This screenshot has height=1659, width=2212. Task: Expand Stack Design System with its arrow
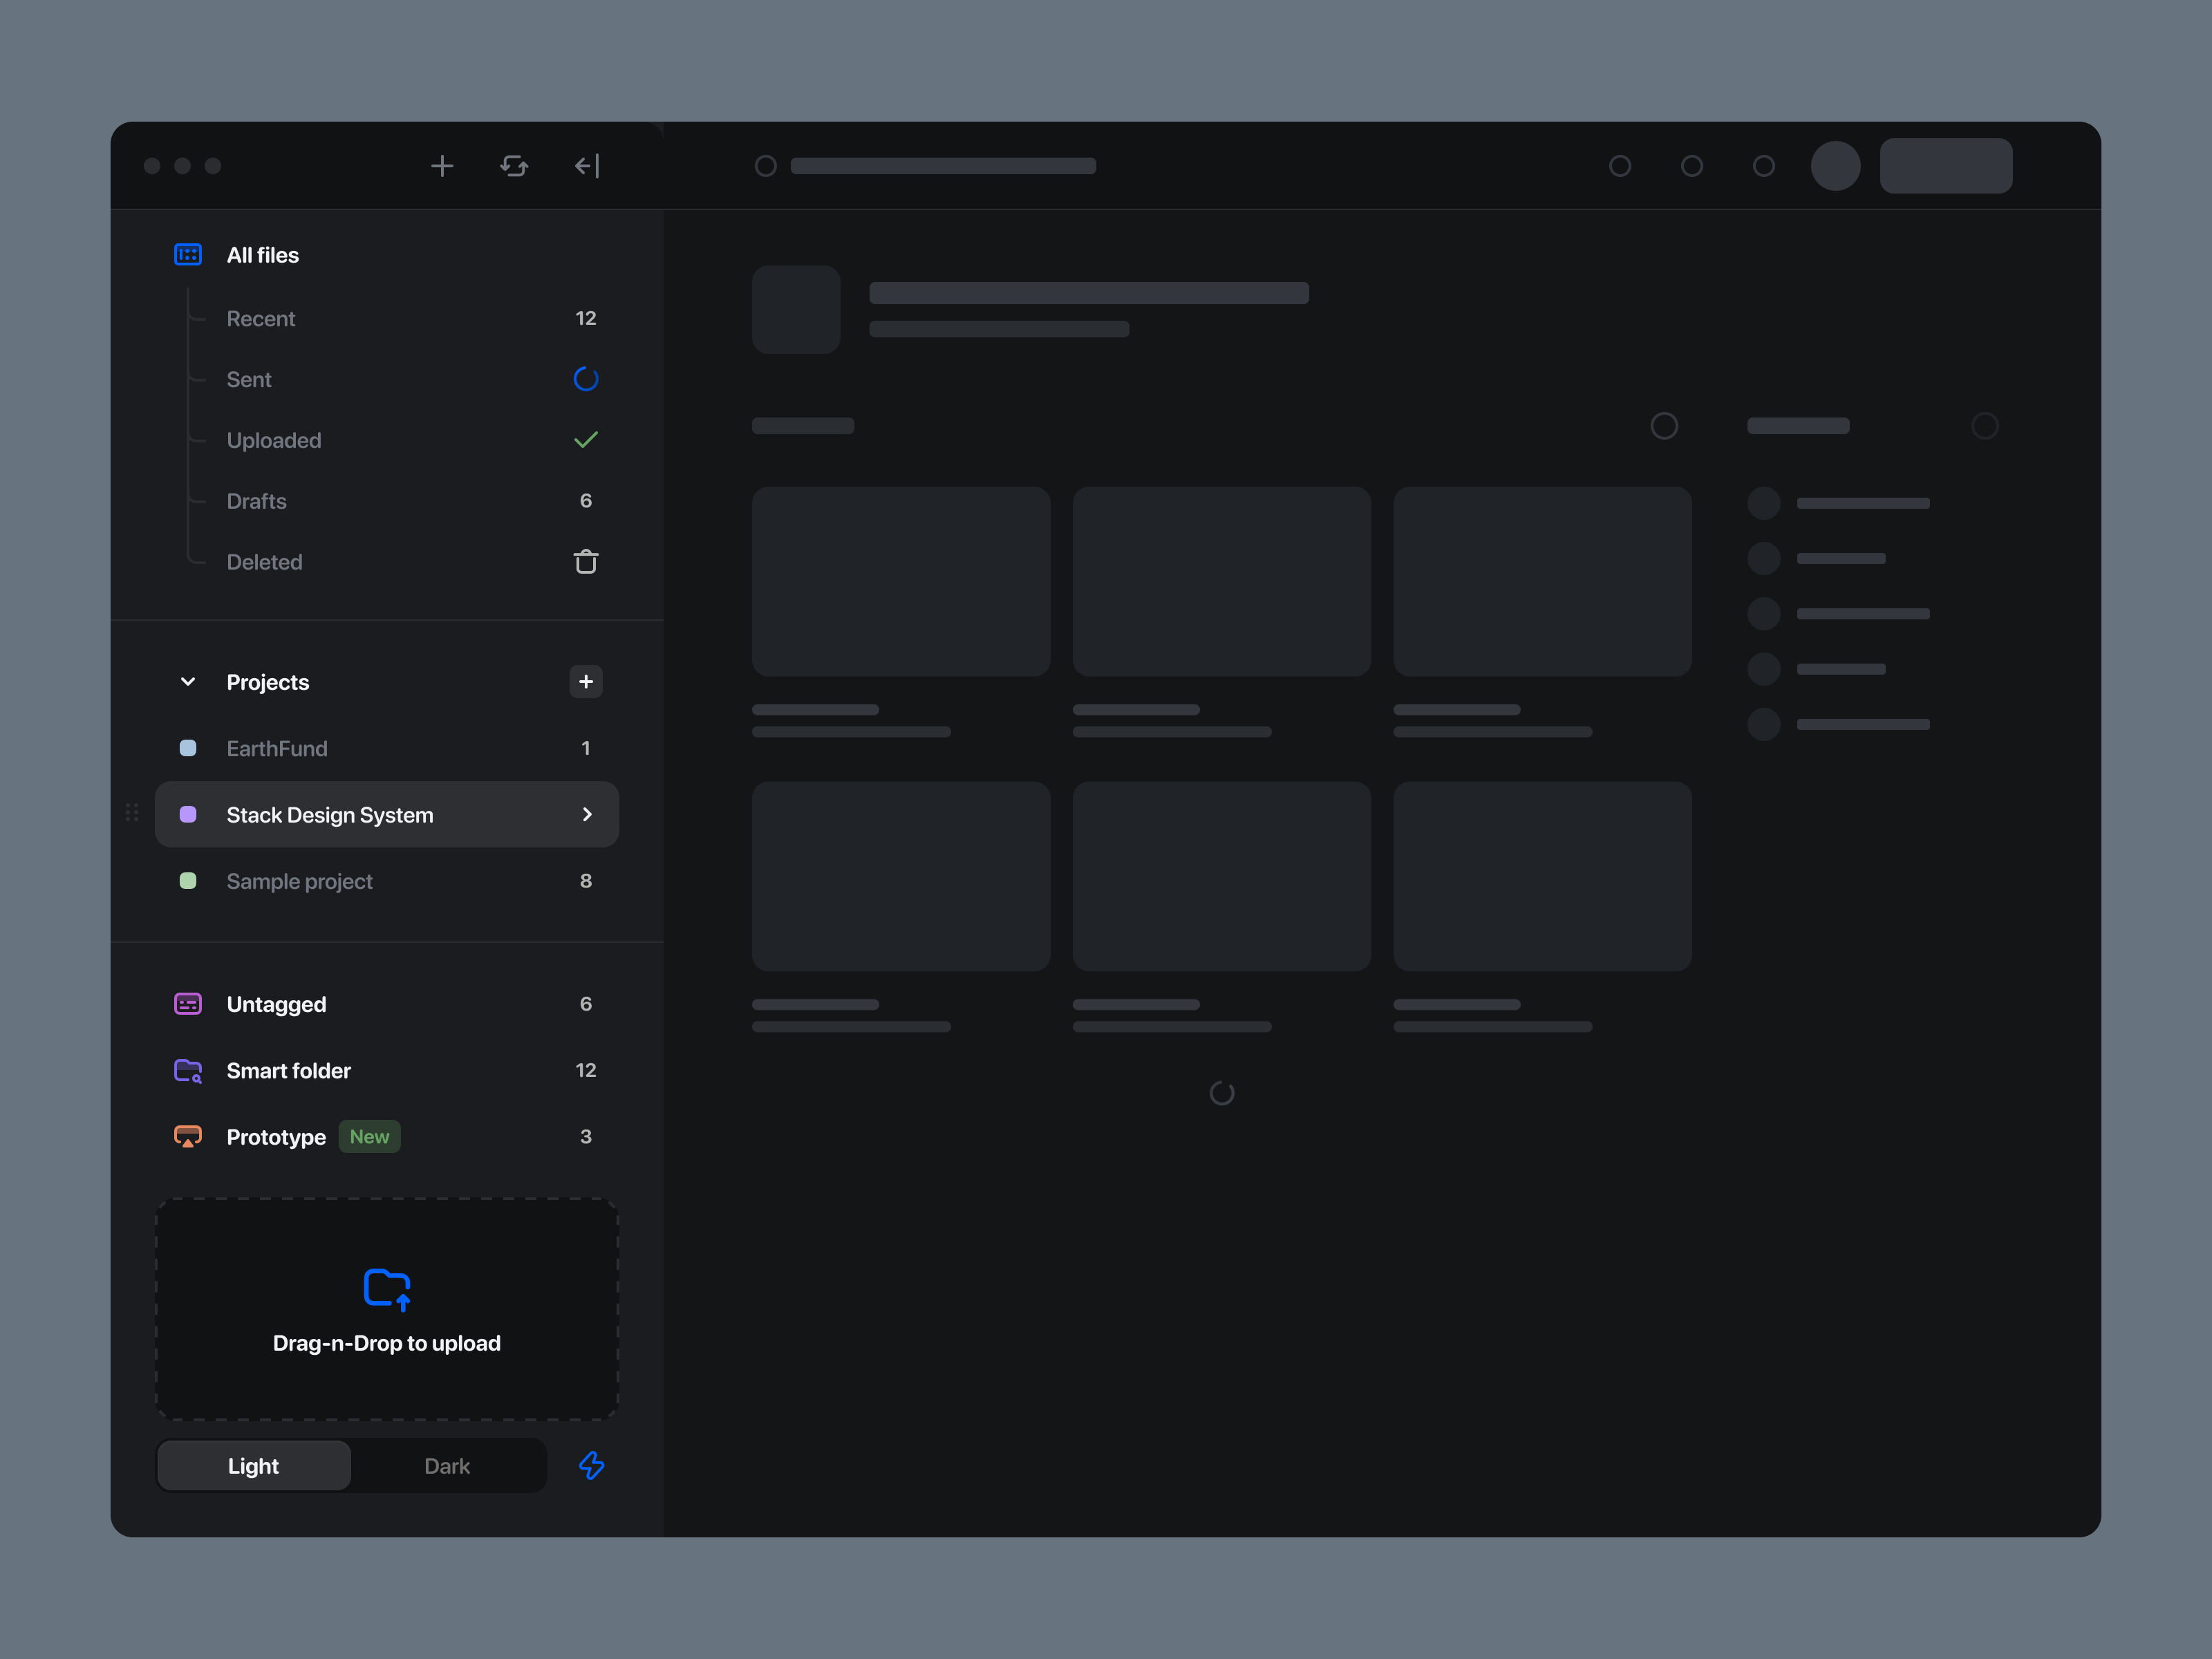[x=587, y=815]
